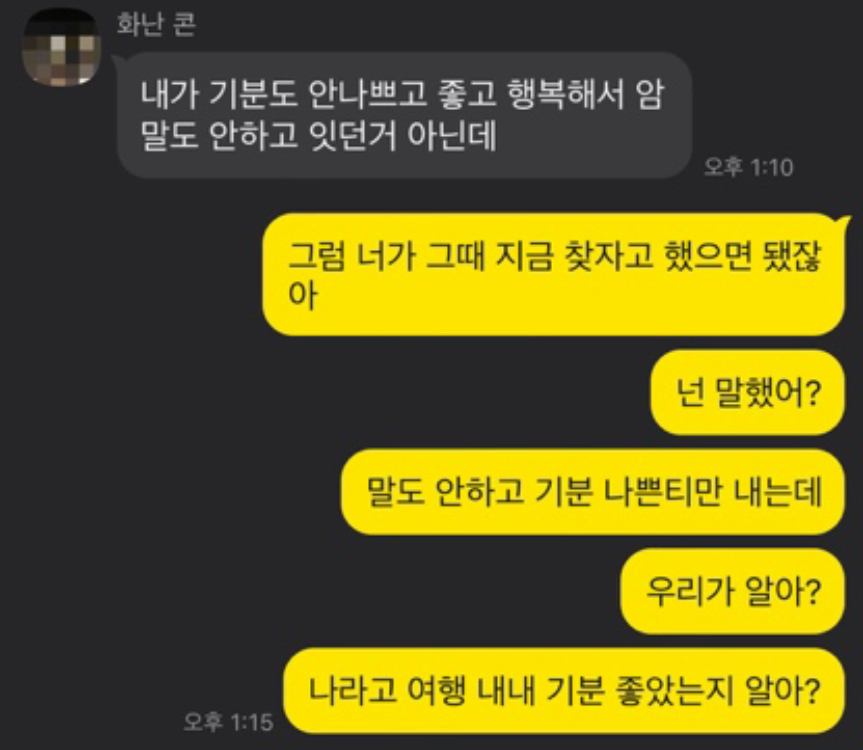Select message 말도 안하고 기분 나쁜티만 내는데
This screenshot has width=863, height=750.
pos(593,491)
